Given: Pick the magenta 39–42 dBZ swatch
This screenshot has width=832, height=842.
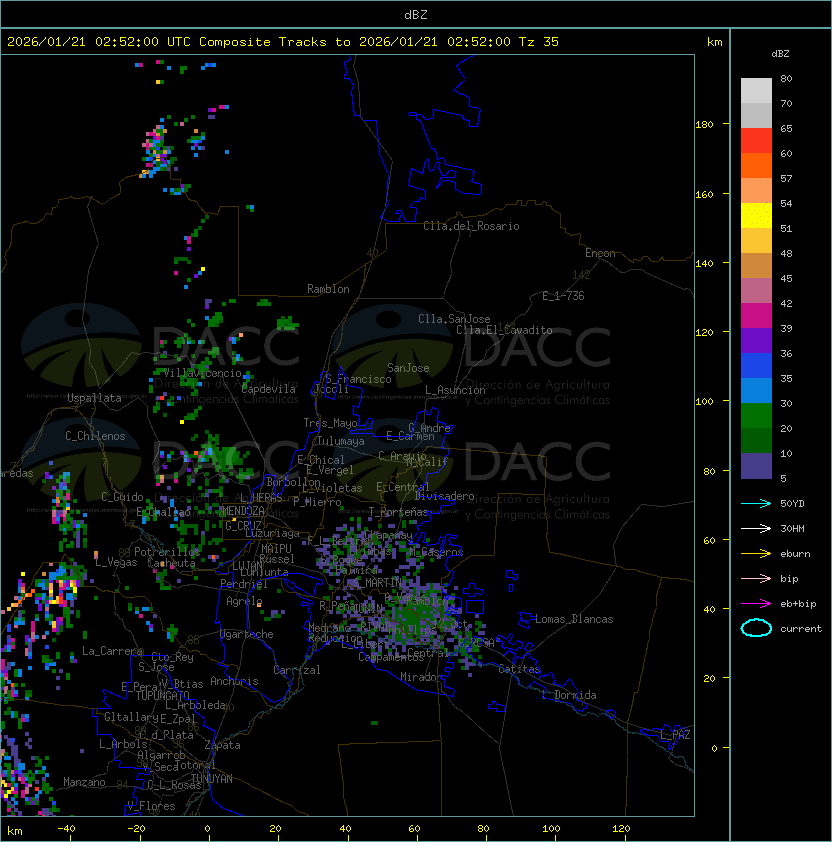Looking at the screenshot, I should click(756, 316).
